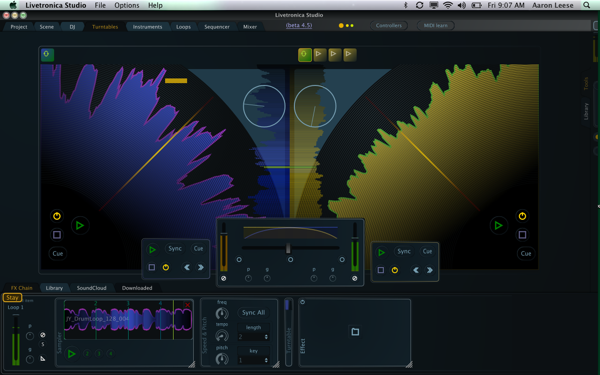Click the crossfader handle in the mixer

288,248
